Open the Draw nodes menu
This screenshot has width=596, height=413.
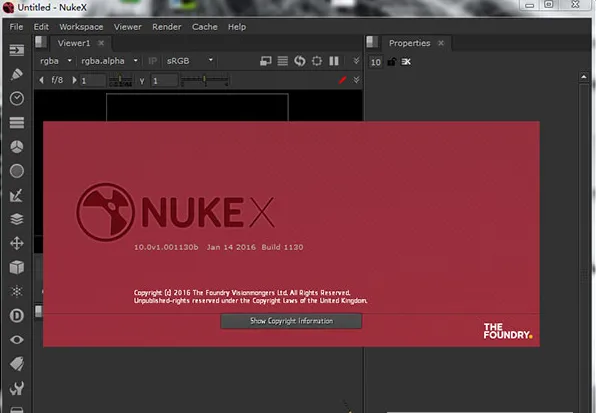pyautogui.click(x=17, y=74)
